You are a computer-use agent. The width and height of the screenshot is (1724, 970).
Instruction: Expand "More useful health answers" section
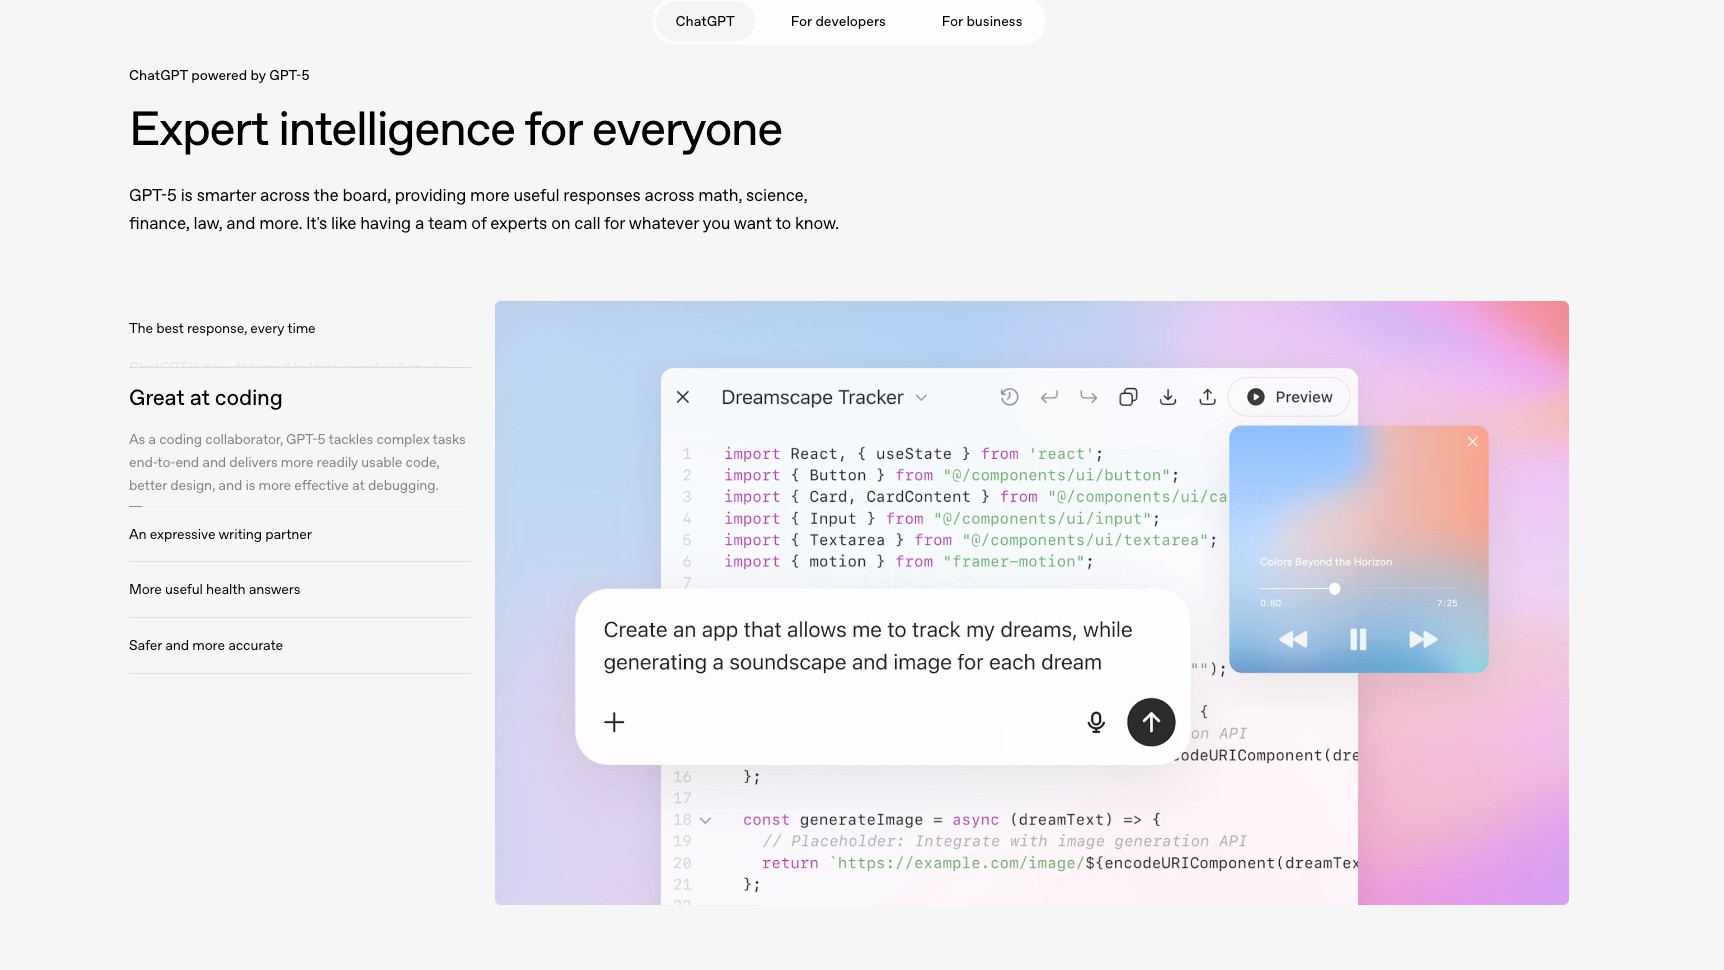(x=214, y=590)
